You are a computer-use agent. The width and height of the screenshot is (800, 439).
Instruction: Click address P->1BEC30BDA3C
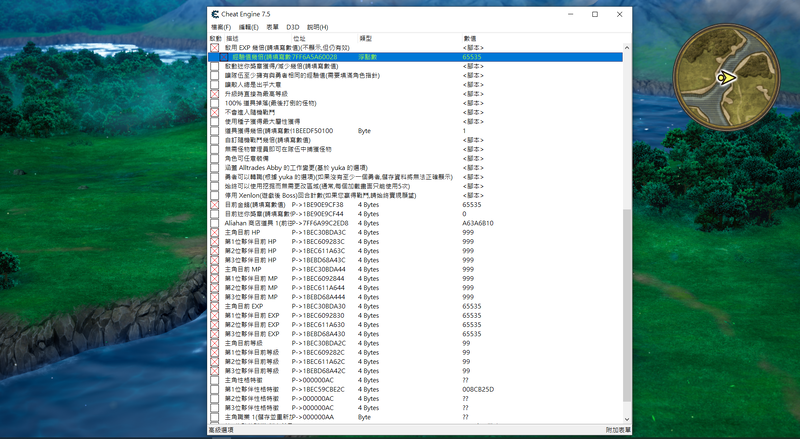(x=318, y=232)
